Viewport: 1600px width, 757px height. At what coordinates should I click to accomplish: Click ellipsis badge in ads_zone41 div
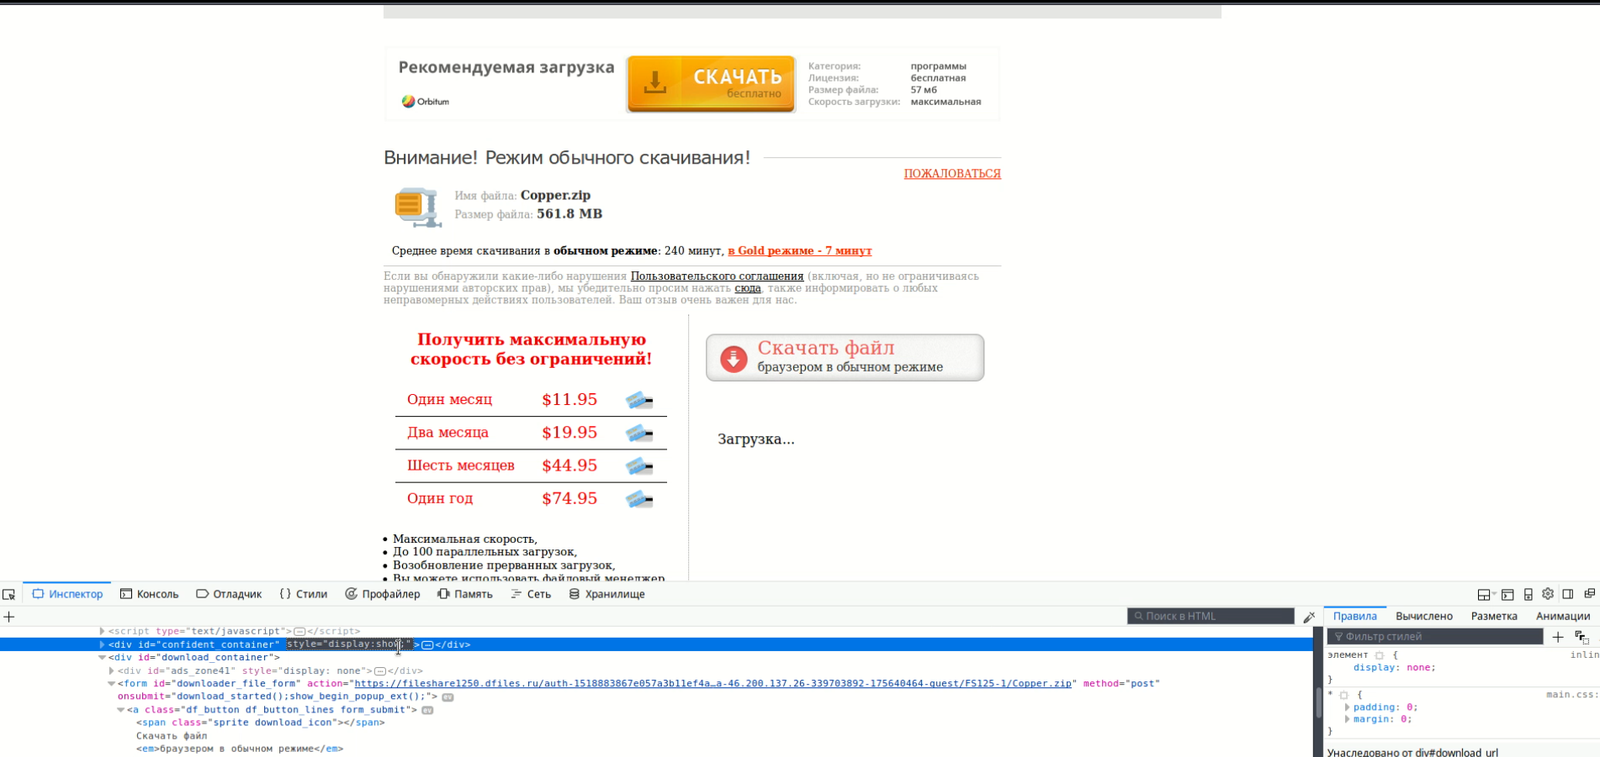point(380,671)
